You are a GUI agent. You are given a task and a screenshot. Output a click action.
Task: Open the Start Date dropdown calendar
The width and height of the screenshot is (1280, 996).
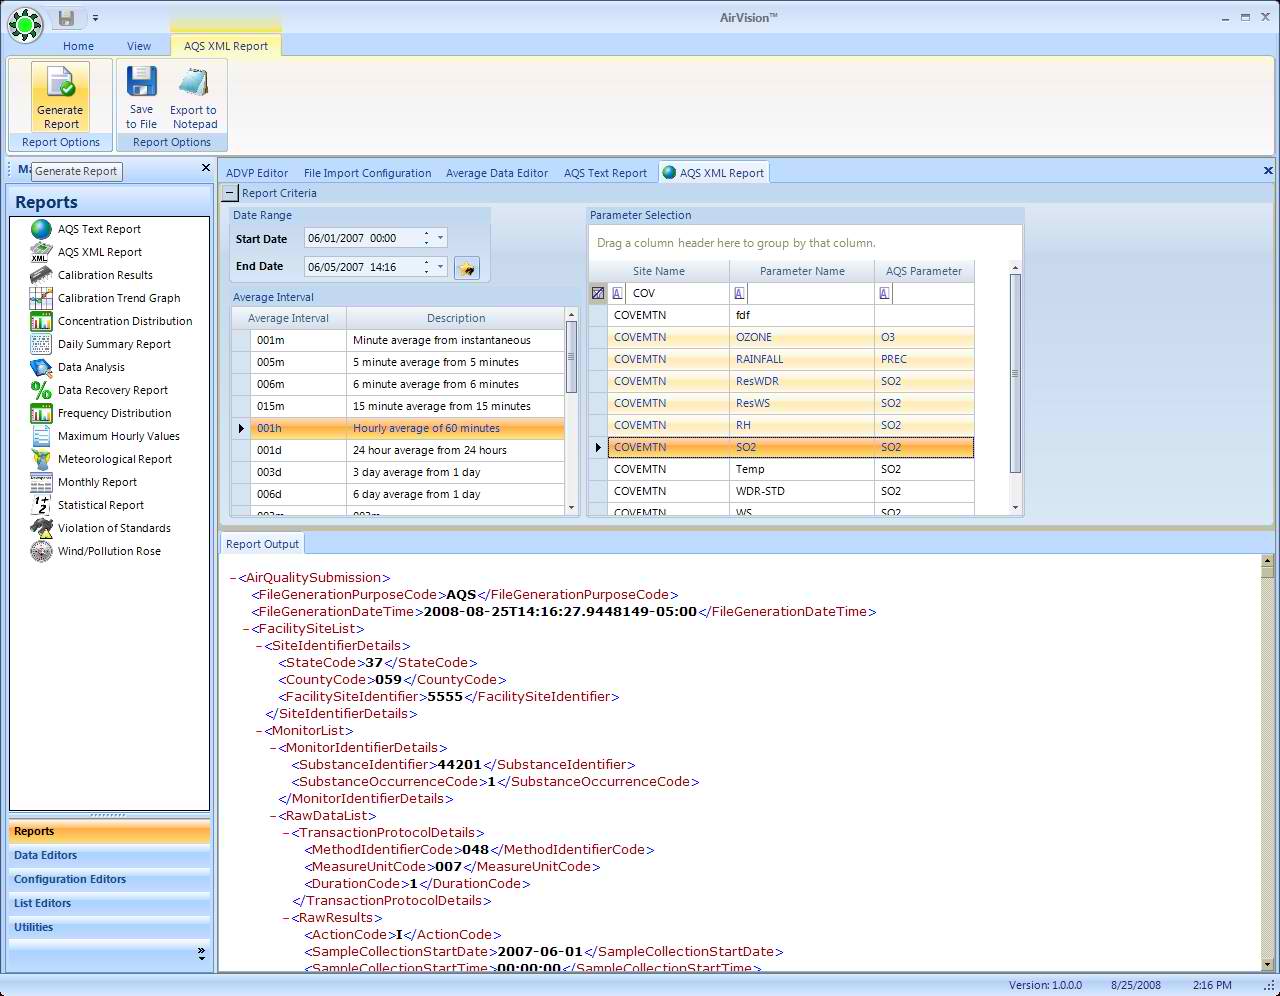coord(440,238)
